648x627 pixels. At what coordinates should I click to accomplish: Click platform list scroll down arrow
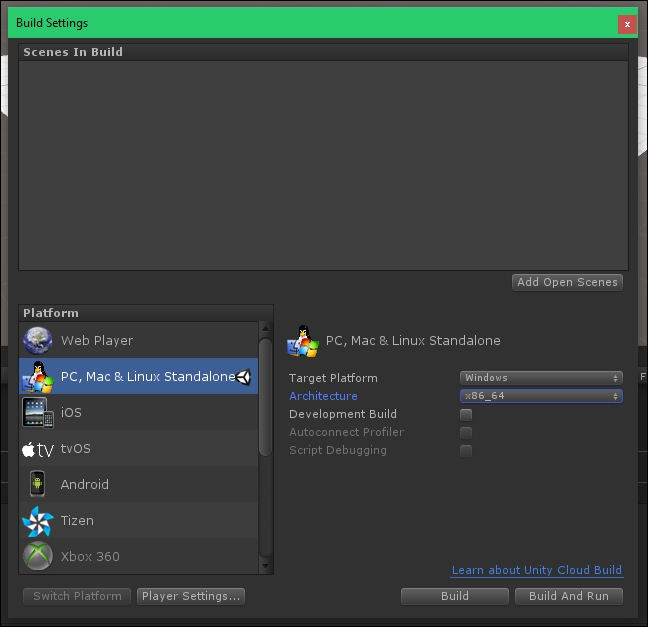pyautogui.click(x=265, y=566)
